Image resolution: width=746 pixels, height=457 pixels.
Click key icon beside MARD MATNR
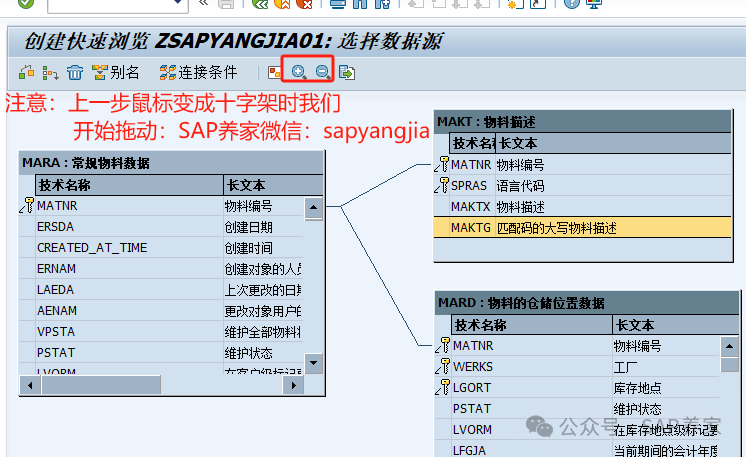[x=442, y=345]
